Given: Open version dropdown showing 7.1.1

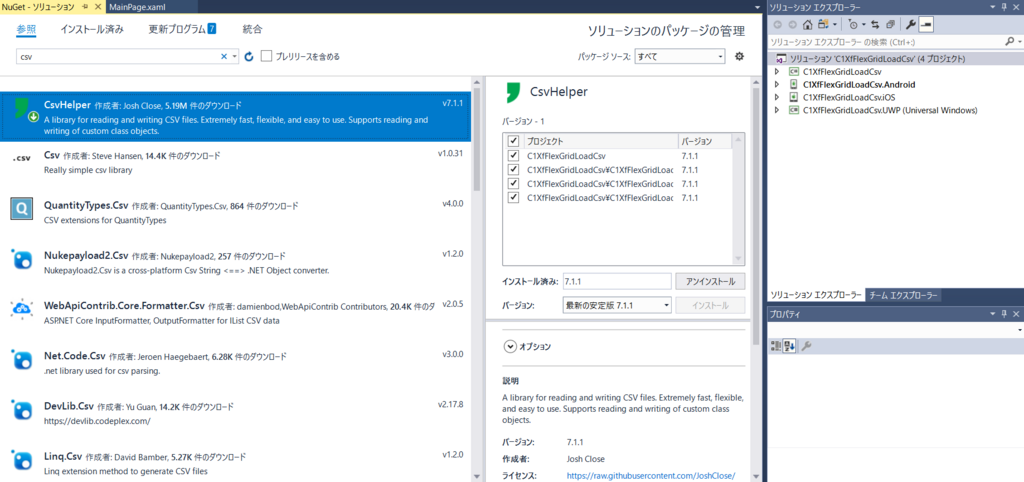Looking at the screenshot, I should (617, 305).
